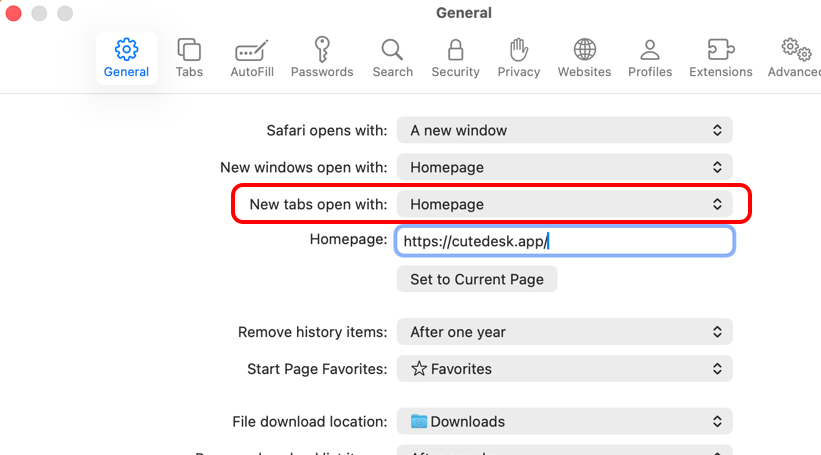Click into the Homepage URL field

(564, 241)
